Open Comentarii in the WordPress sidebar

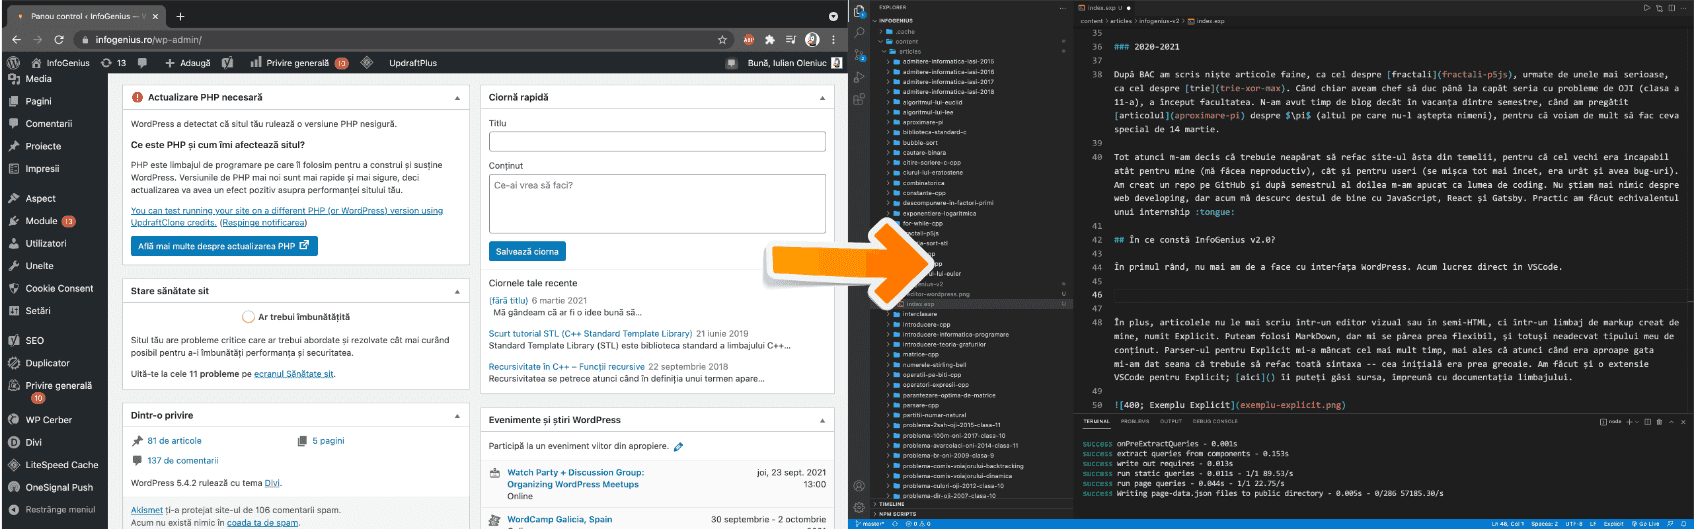click(x=49, y=124)
